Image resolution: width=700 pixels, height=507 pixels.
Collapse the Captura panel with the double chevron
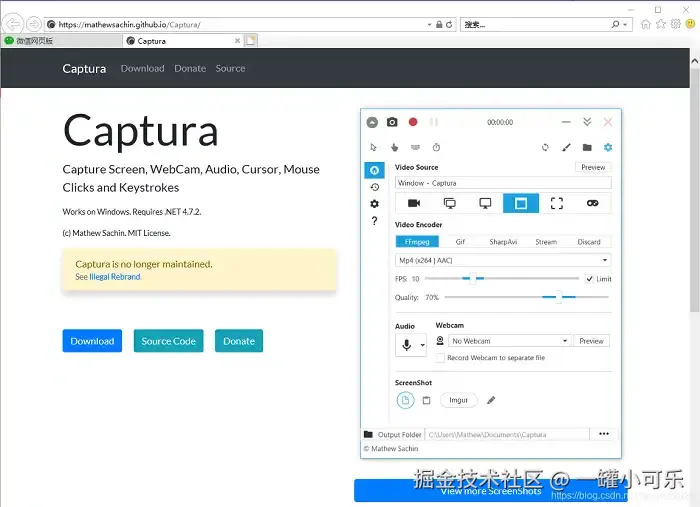click(x=587, y=122)
